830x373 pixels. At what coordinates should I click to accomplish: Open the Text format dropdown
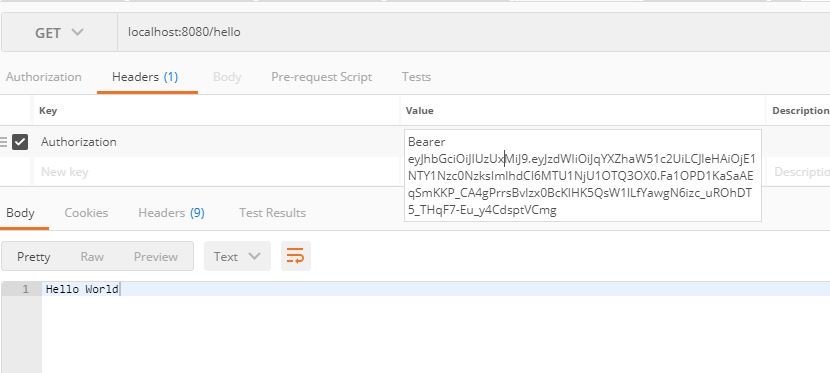[x=237, y=257]
